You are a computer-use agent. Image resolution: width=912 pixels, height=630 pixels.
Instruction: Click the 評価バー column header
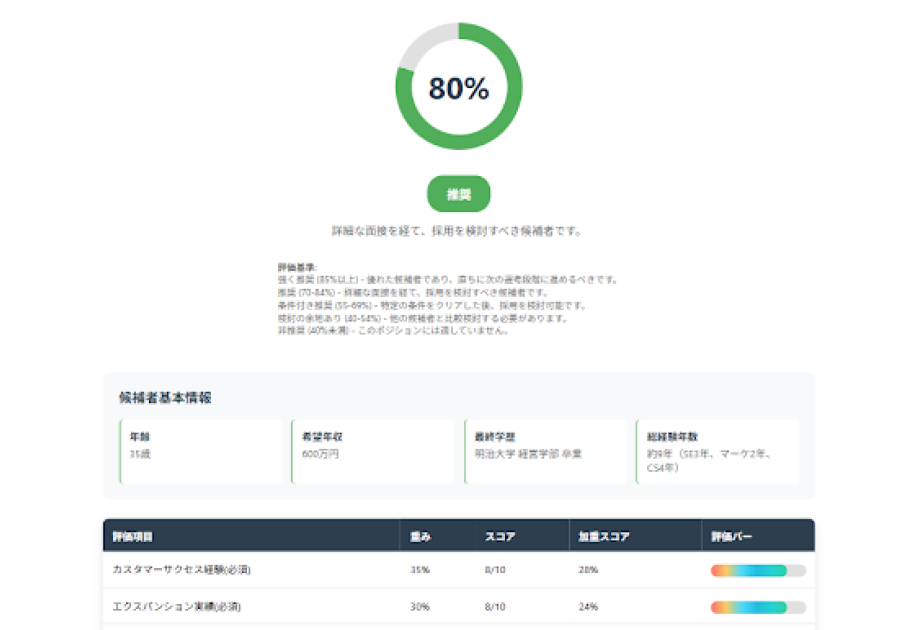(x=731, y=537)
